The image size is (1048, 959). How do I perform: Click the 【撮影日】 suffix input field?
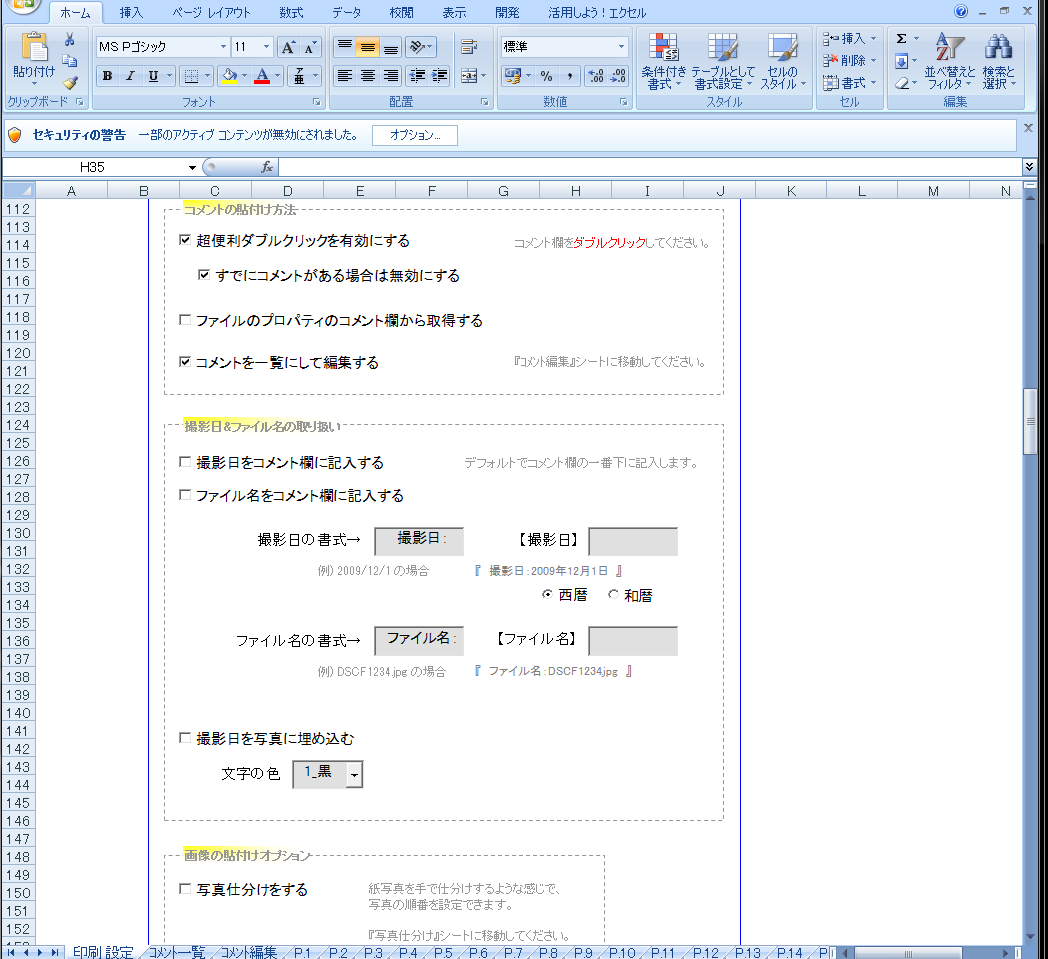pyautogui.click(x=632, y=541)
